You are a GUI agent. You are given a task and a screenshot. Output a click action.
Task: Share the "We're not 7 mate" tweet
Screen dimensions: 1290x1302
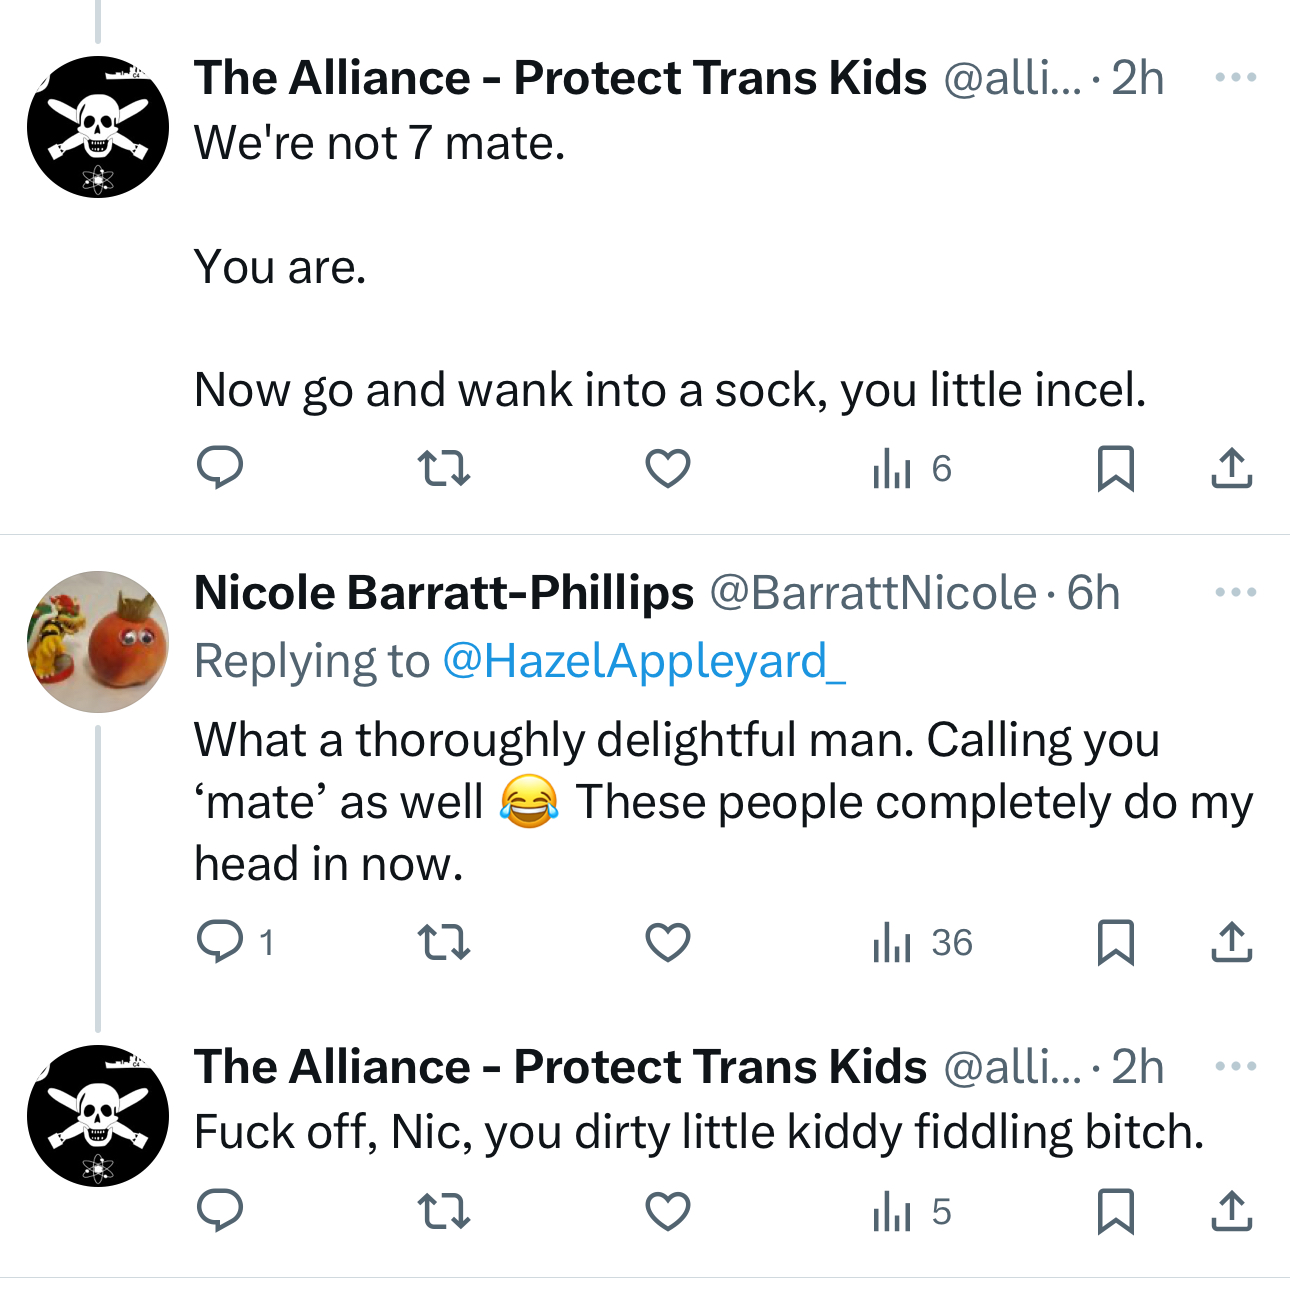coord(1232,468)
